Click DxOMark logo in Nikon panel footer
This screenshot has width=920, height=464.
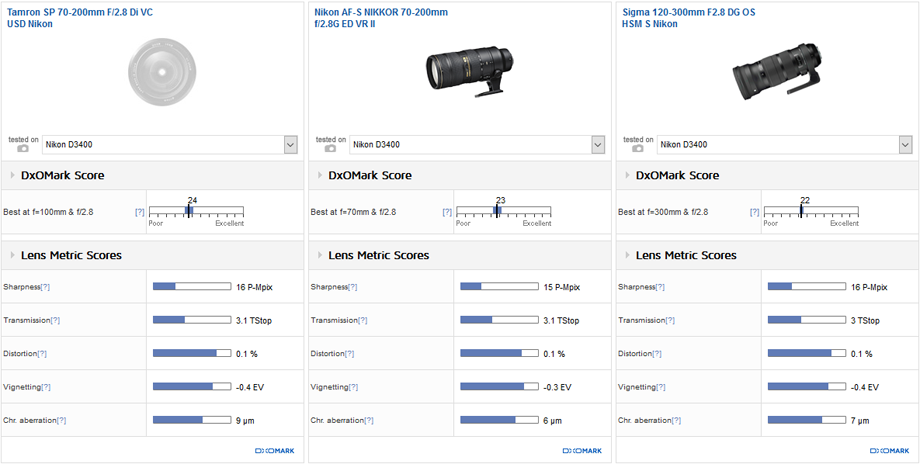[582, 451]
